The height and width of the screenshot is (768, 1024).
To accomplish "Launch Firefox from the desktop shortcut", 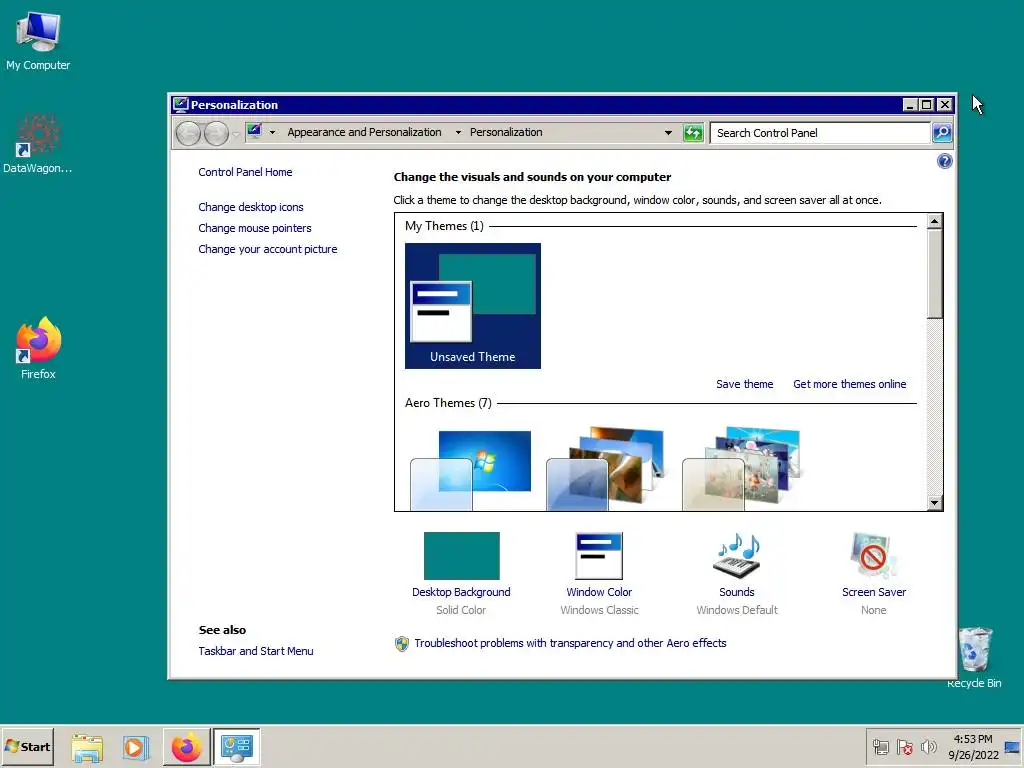I will click(x=38, y=348).
